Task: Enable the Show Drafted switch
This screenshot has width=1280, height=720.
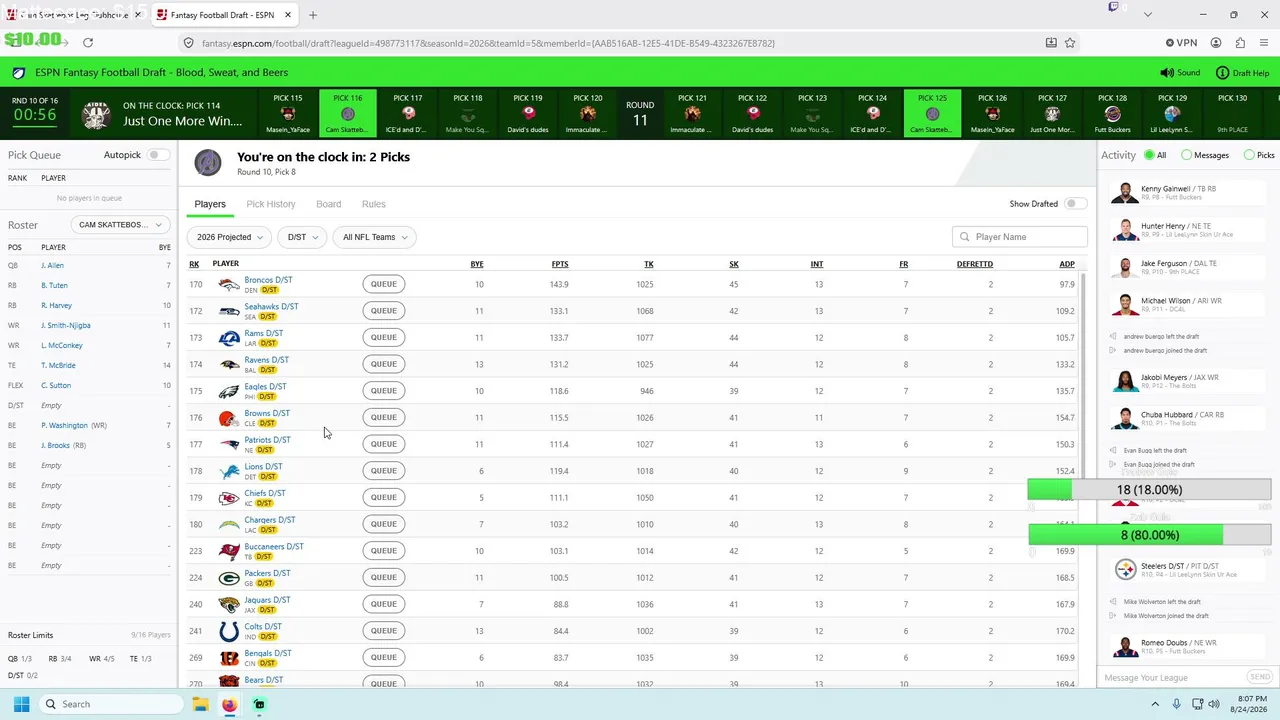Action: (1075, 204)
